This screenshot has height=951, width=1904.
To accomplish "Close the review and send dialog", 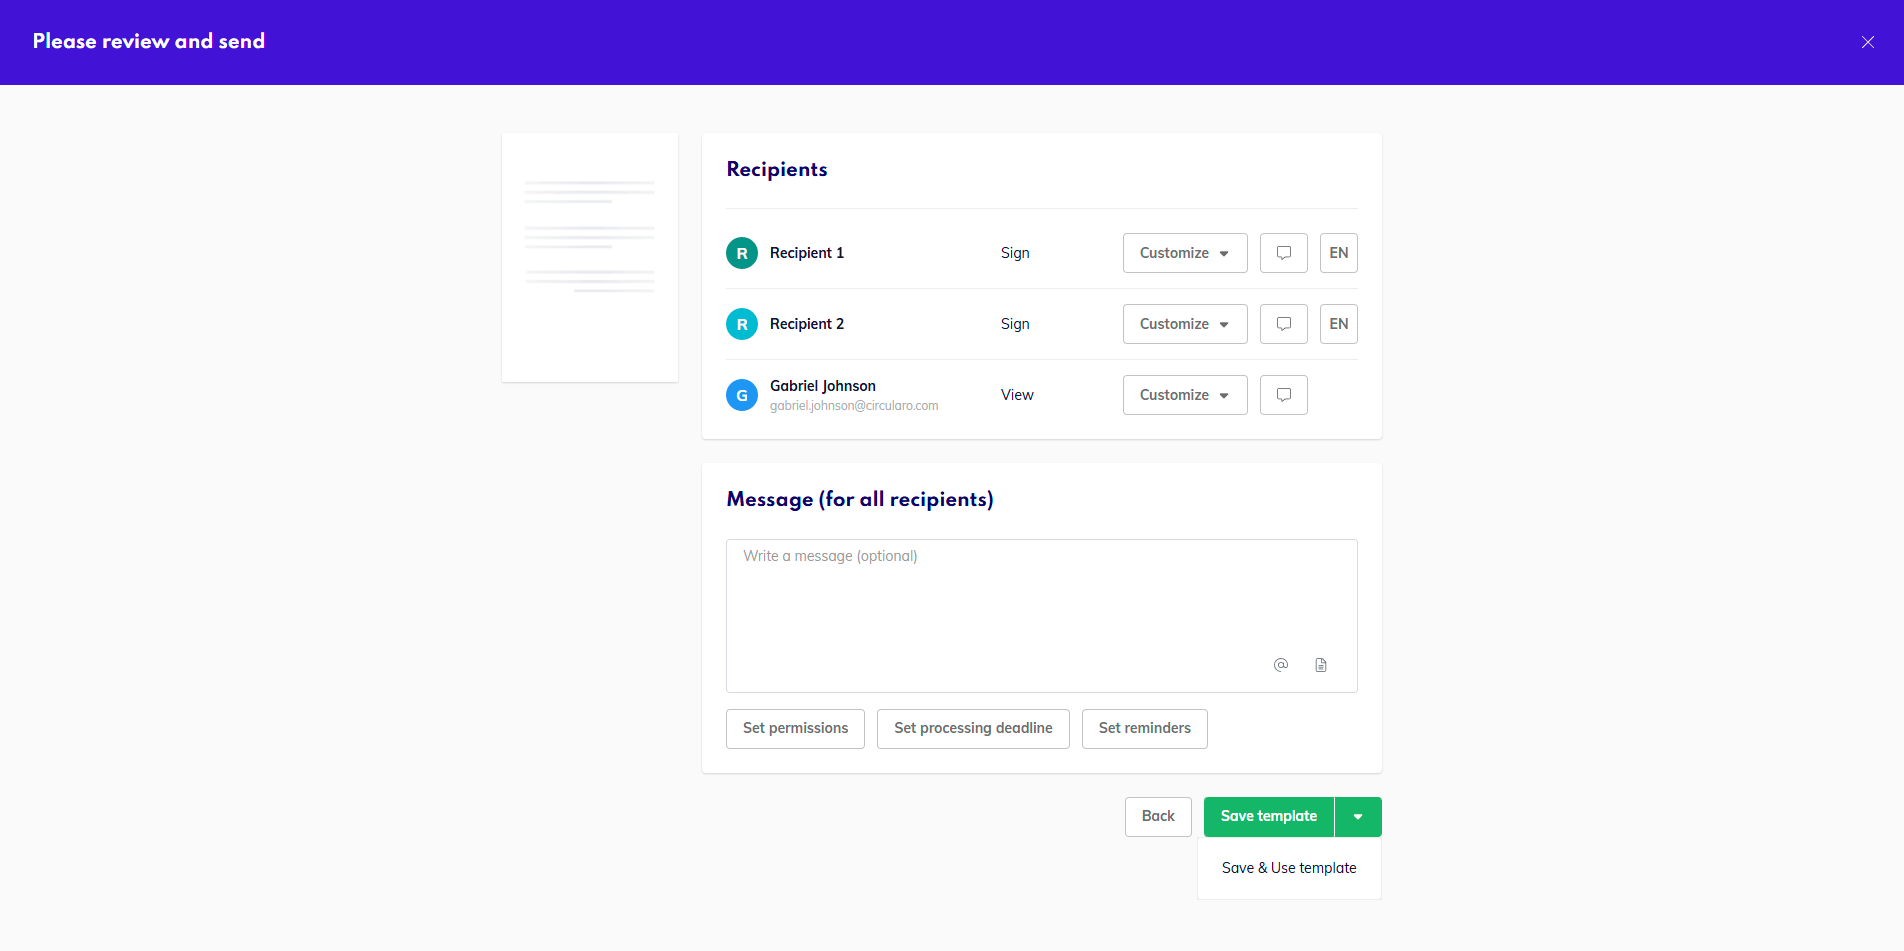I will tap(1867, 42).
